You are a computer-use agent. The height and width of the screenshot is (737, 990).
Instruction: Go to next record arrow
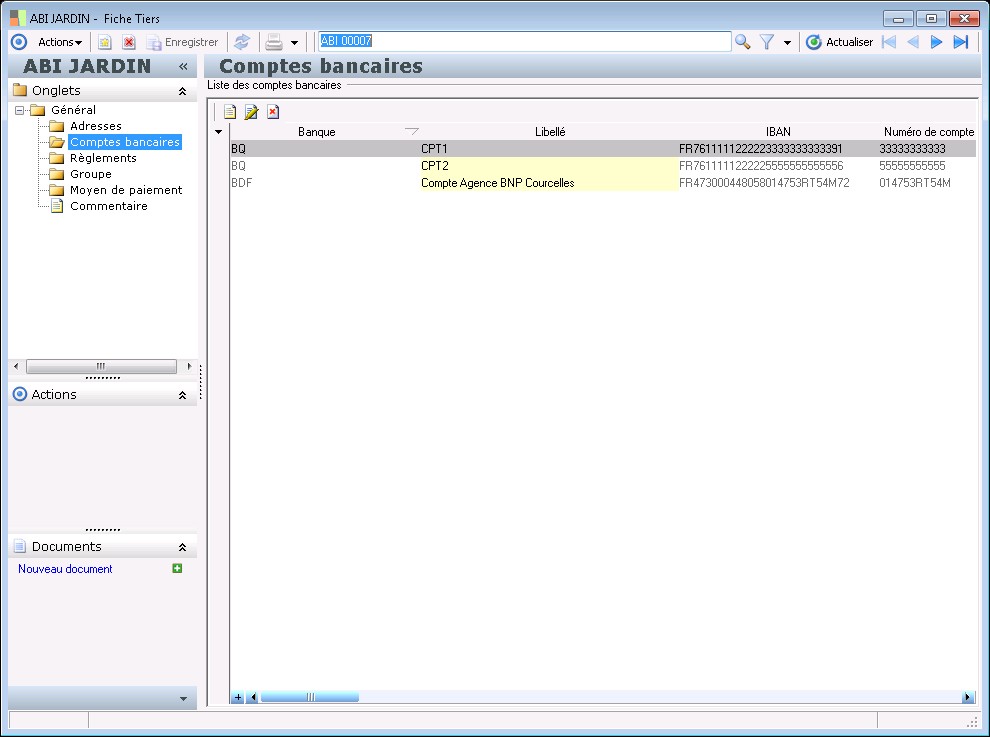coord(936,42)
